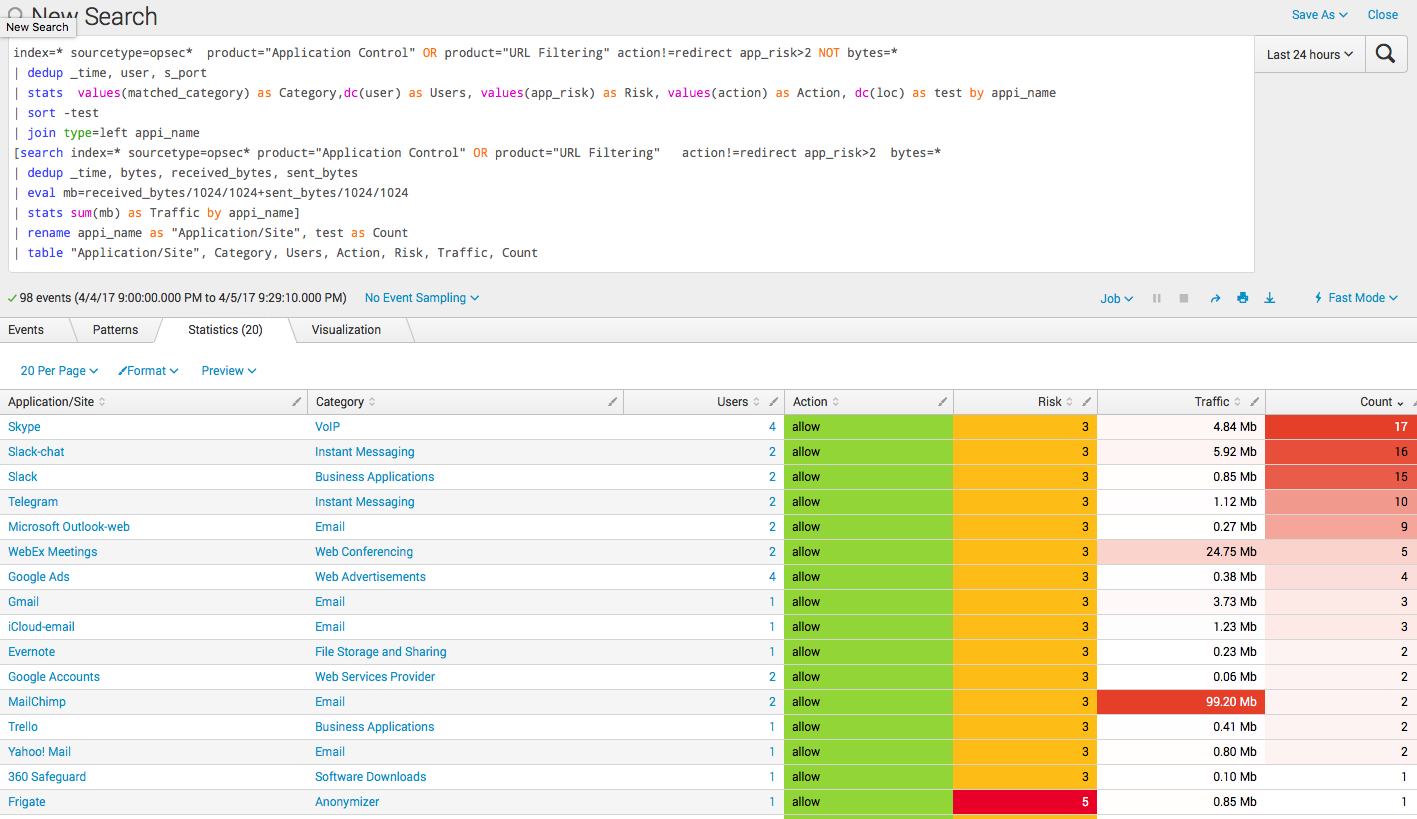Click inside the search query editor

tap(630, 155)
